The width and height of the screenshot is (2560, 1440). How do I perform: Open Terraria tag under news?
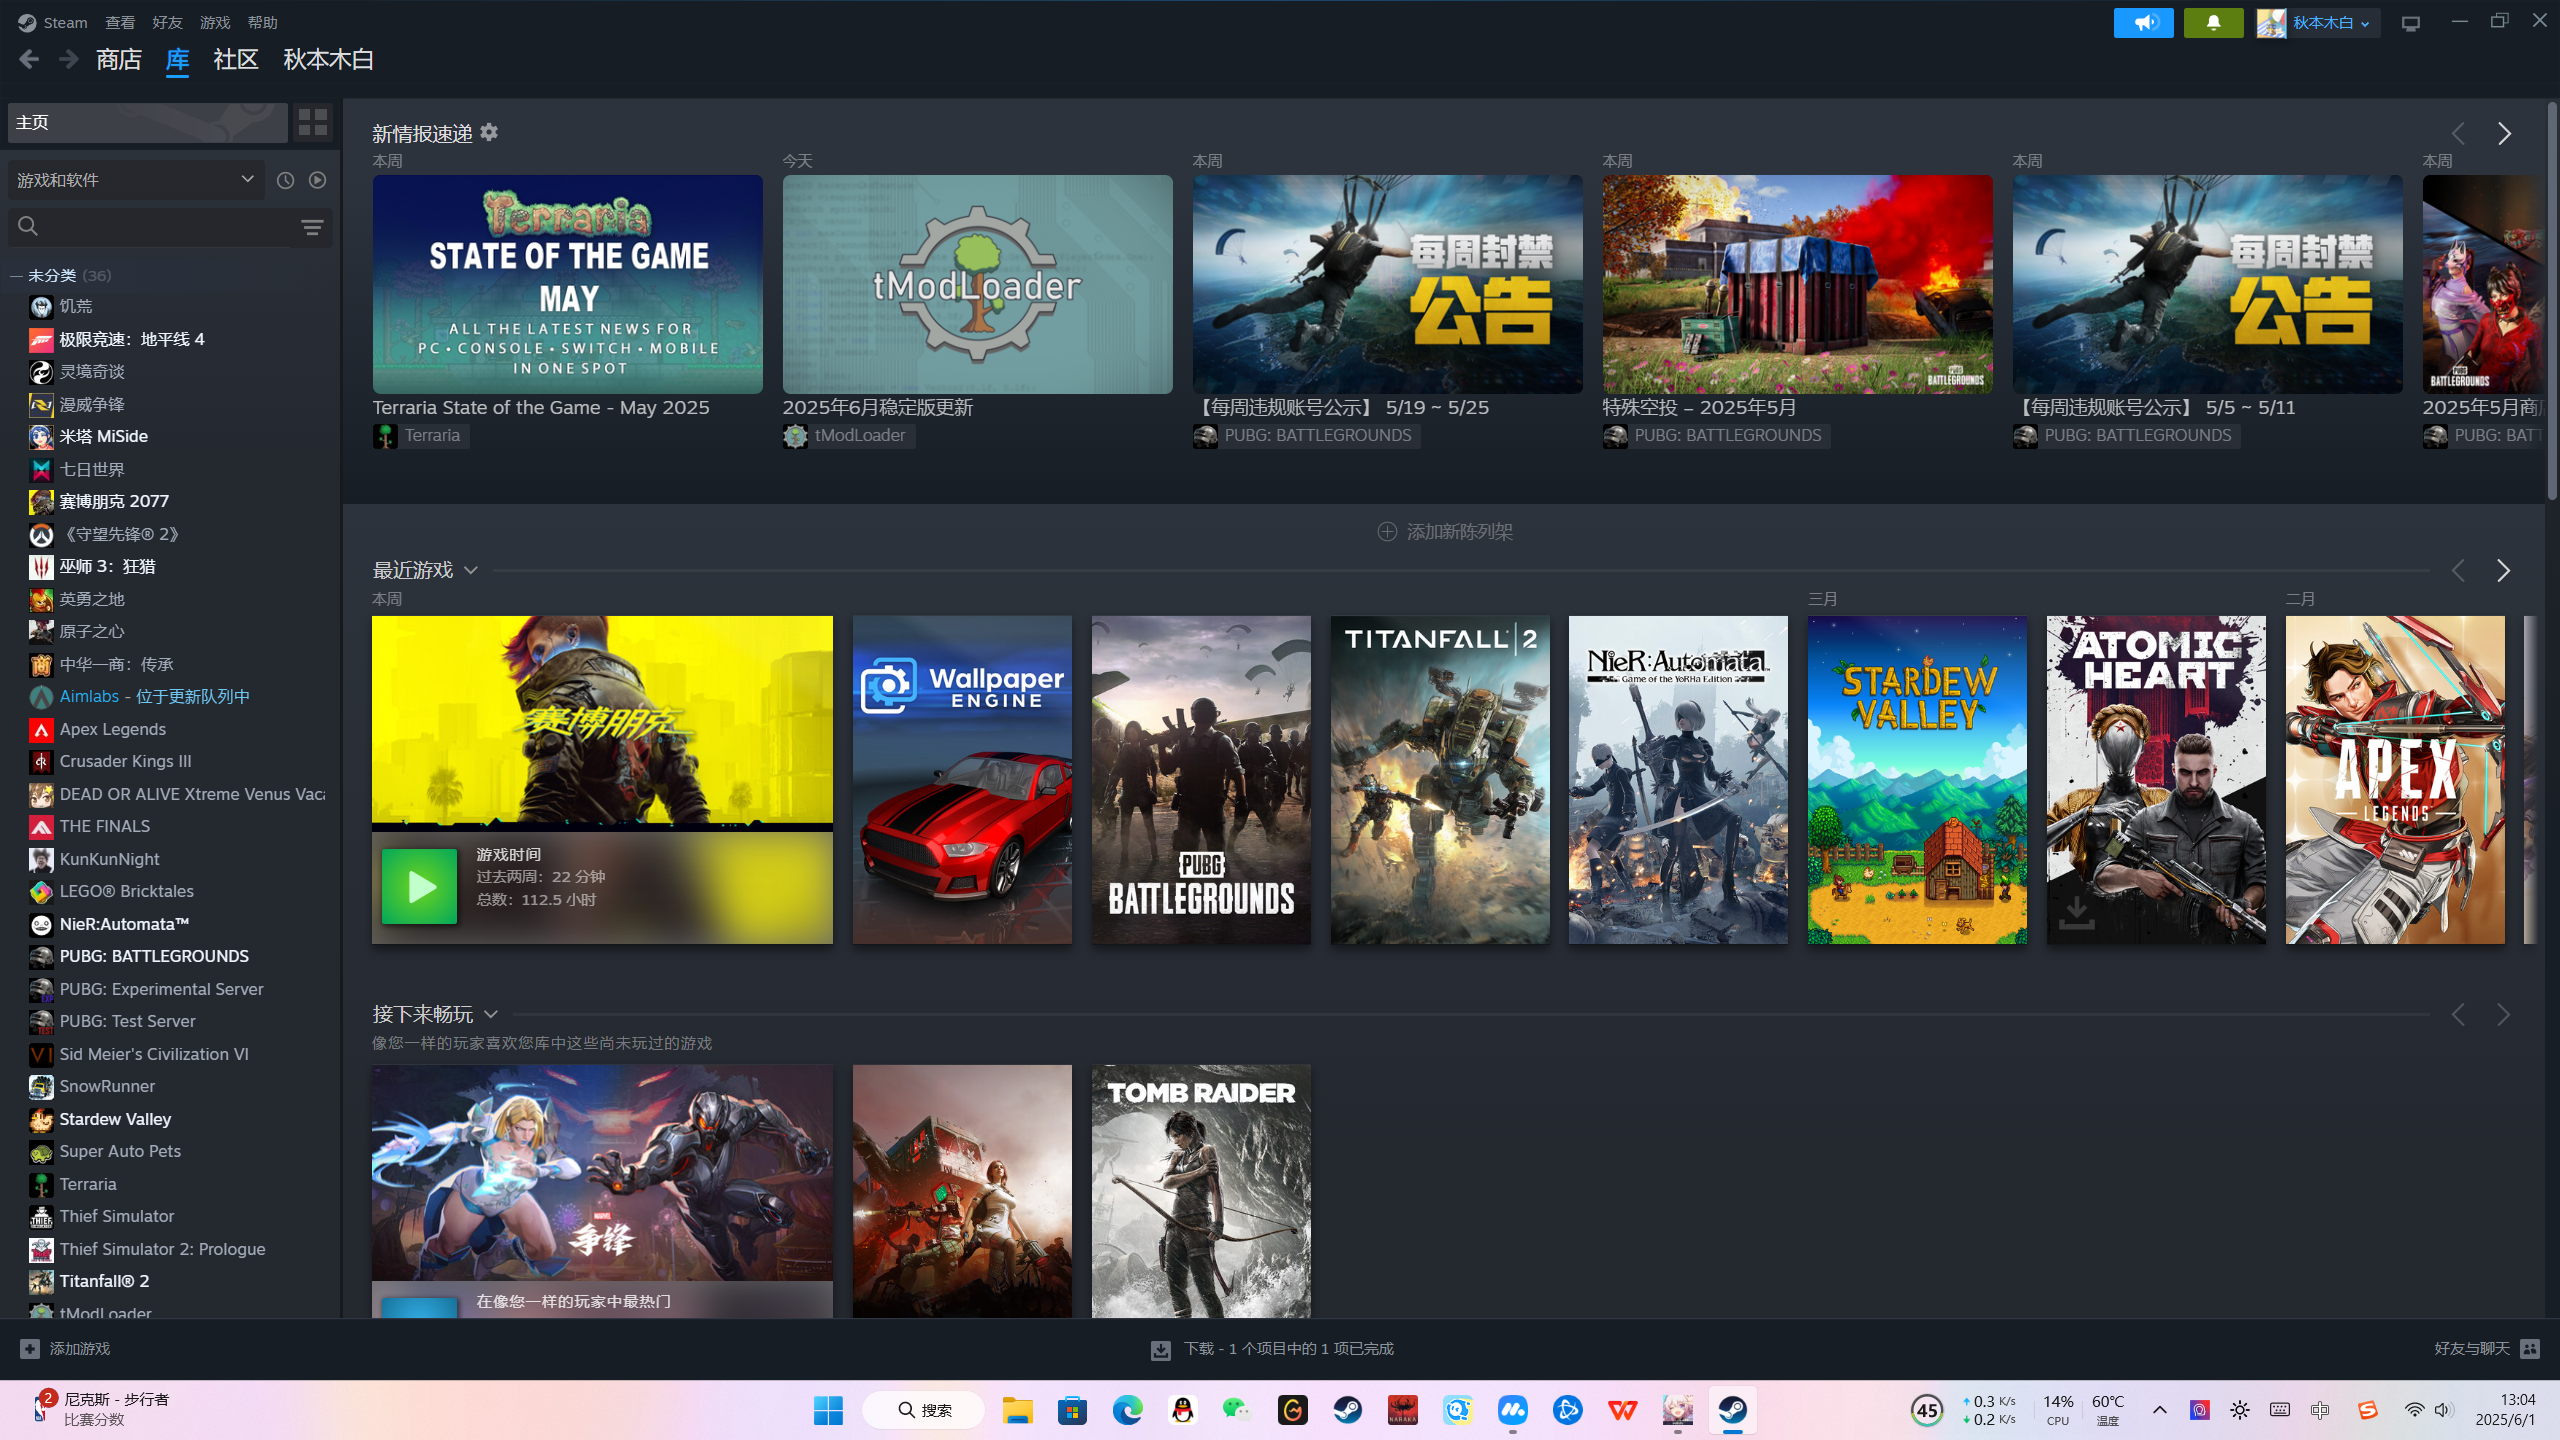[x=420, y=436]
